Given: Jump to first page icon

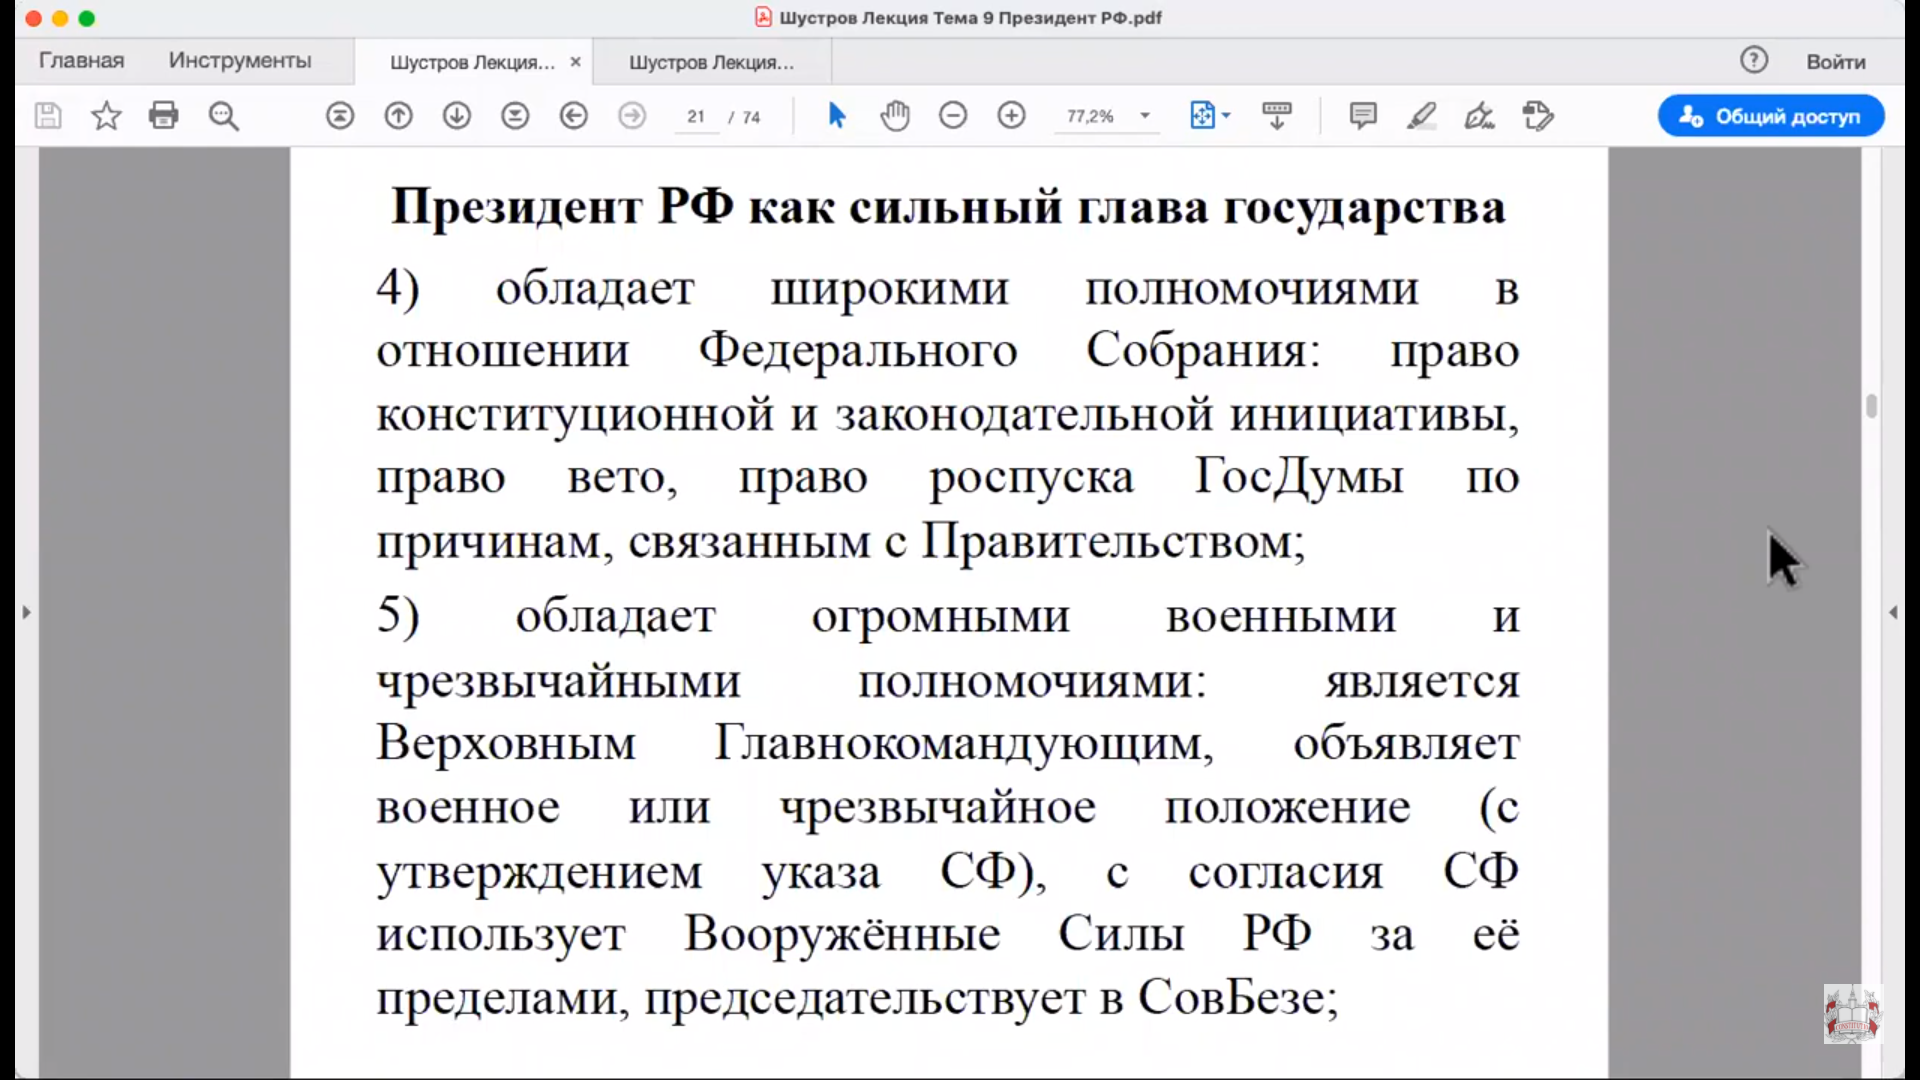Looking at the screenshot, I should pos(340,116).
